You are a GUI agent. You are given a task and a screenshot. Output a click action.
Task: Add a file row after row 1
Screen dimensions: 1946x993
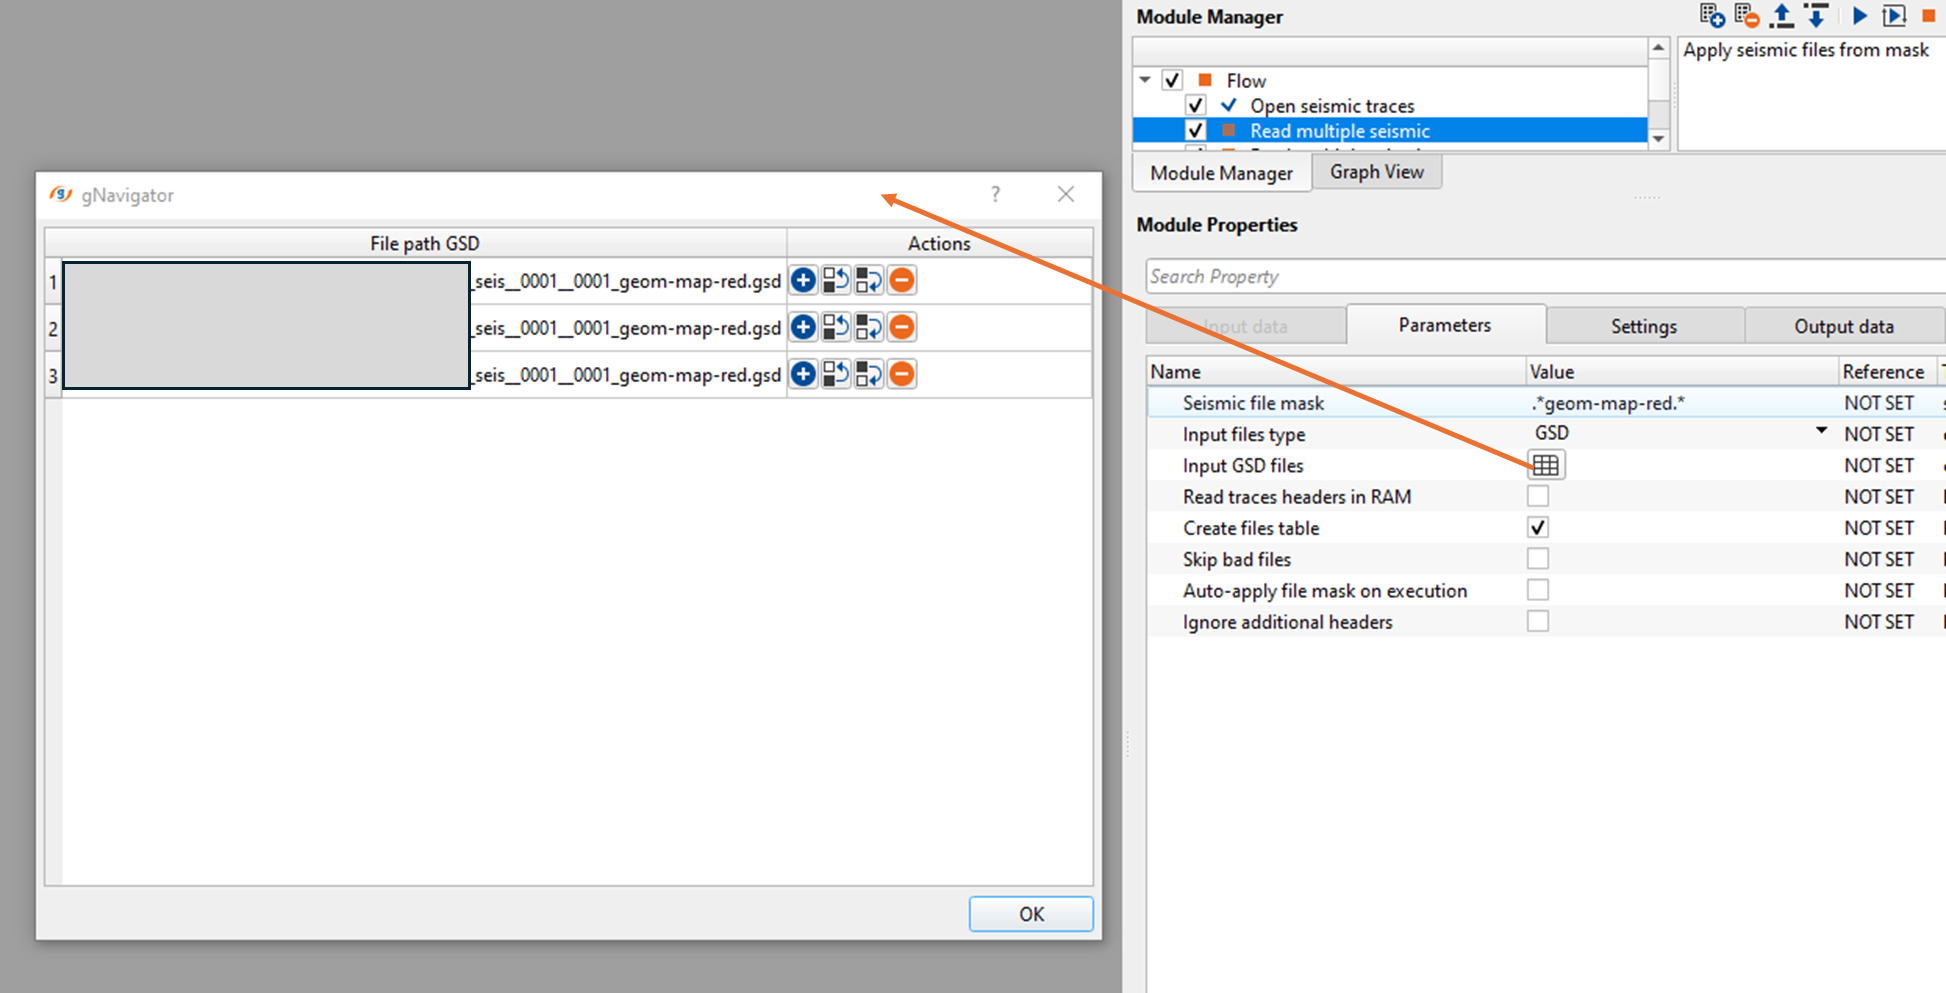point(803,281)
